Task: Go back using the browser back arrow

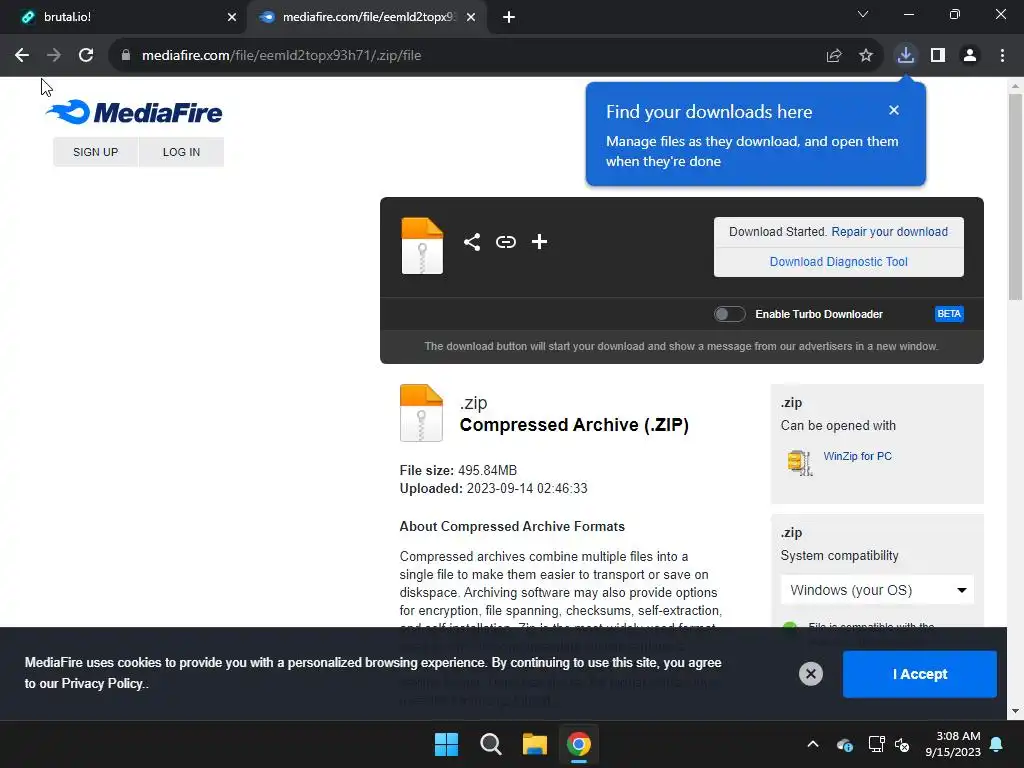Action: tap(22, 56)
